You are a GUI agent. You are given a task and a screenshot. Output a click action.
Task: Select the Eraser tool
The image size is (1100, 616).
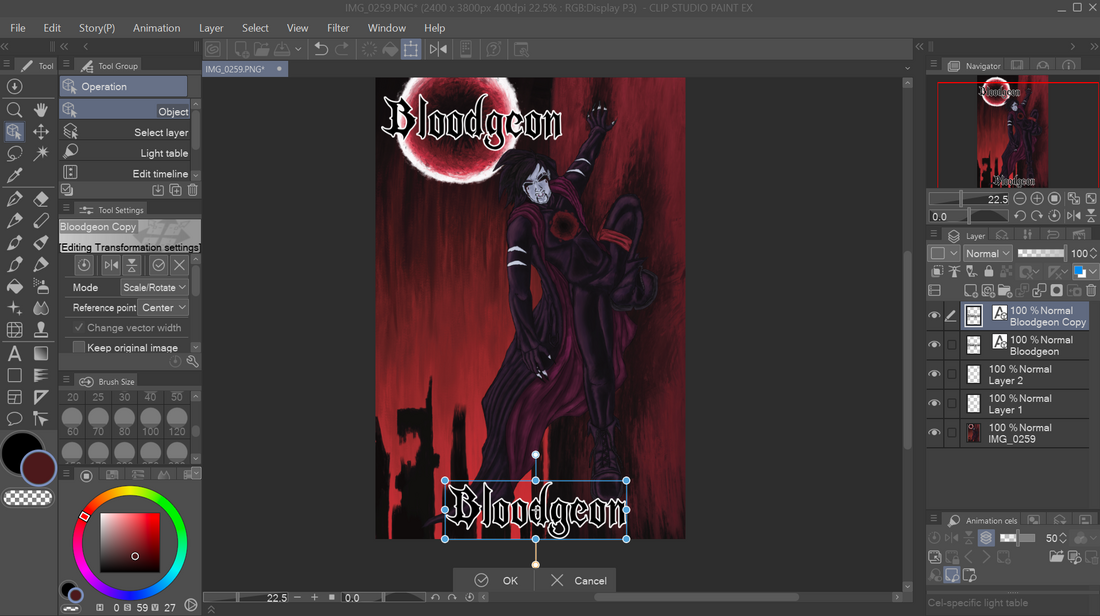pyautogui.click(x=41, y=199)
